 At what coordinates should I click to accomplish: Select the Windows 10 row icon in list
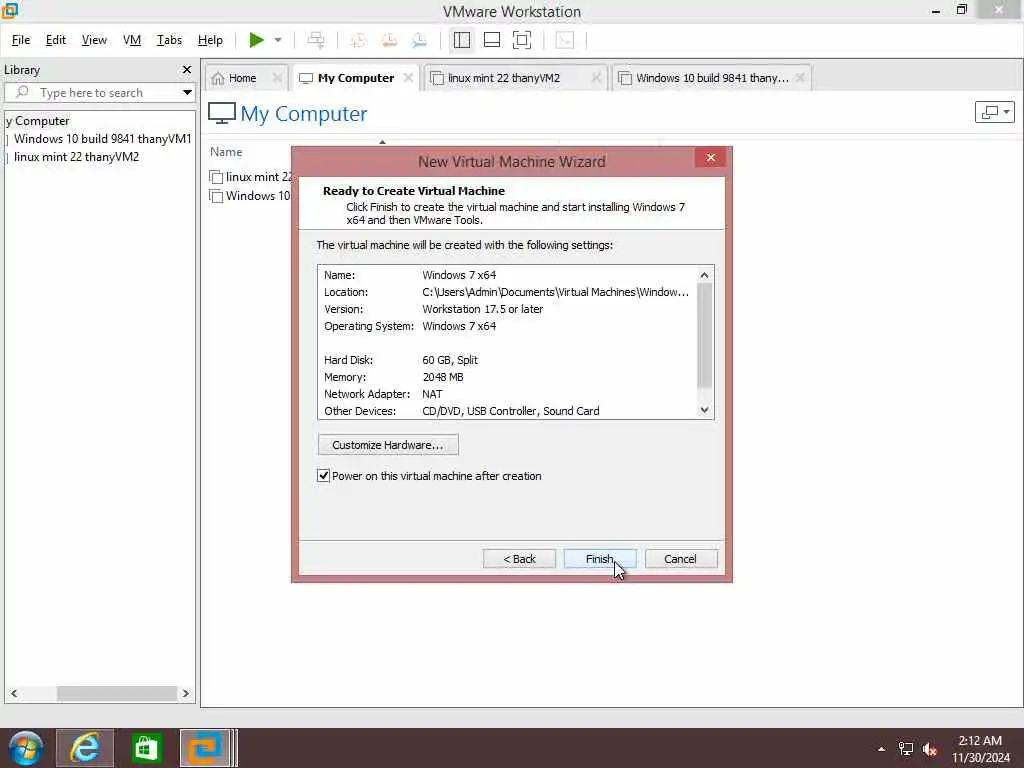(x=216, y=196)
